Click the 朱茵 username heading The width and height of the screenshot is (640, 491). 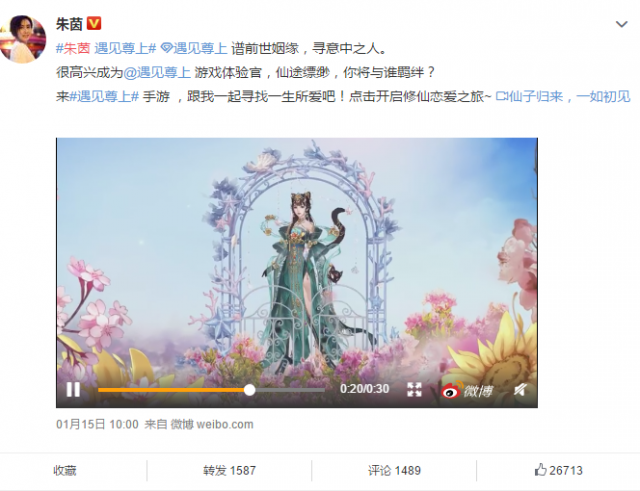[69, 24]
